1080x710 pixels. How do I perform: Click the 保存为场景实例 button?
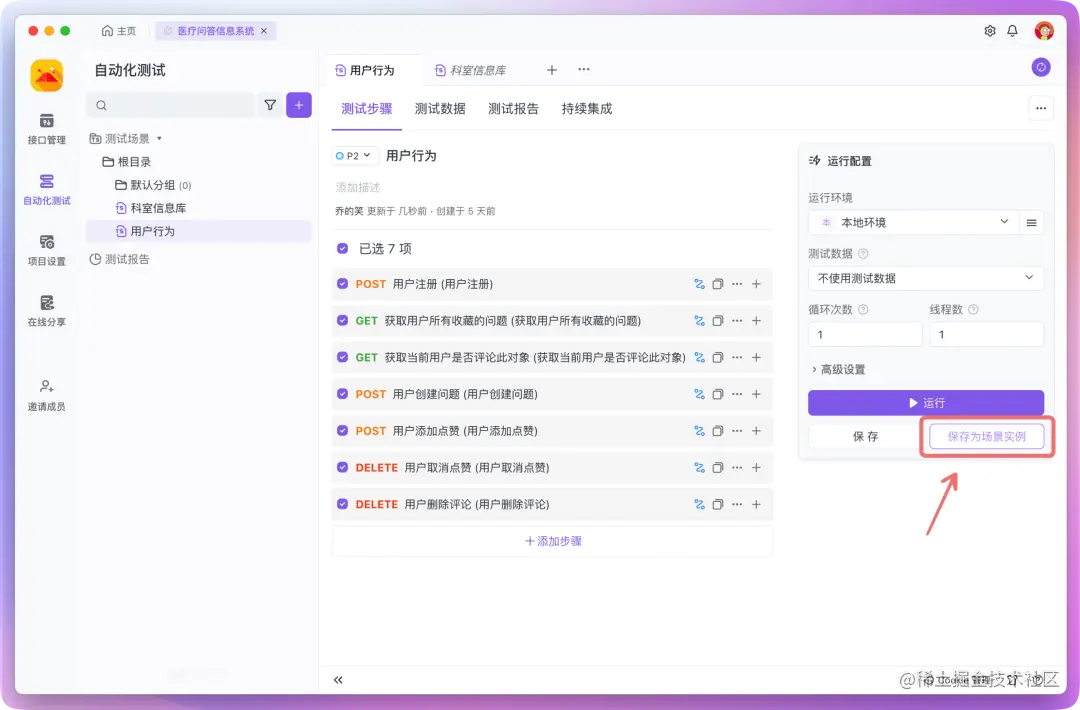coord(987,436)
